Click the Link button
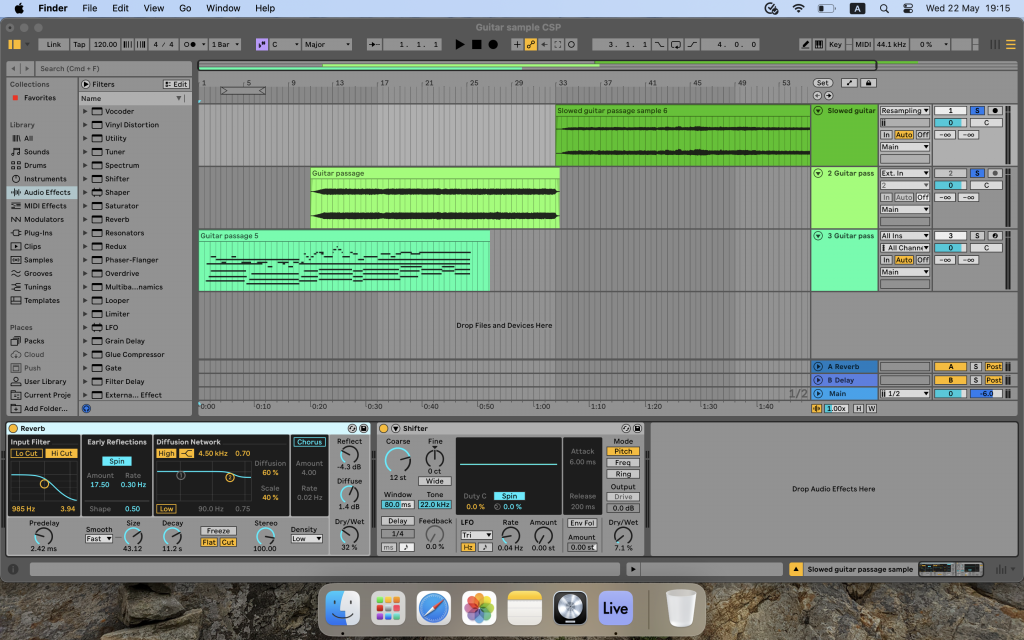The image size is (1024, 640). coord(54,44)
